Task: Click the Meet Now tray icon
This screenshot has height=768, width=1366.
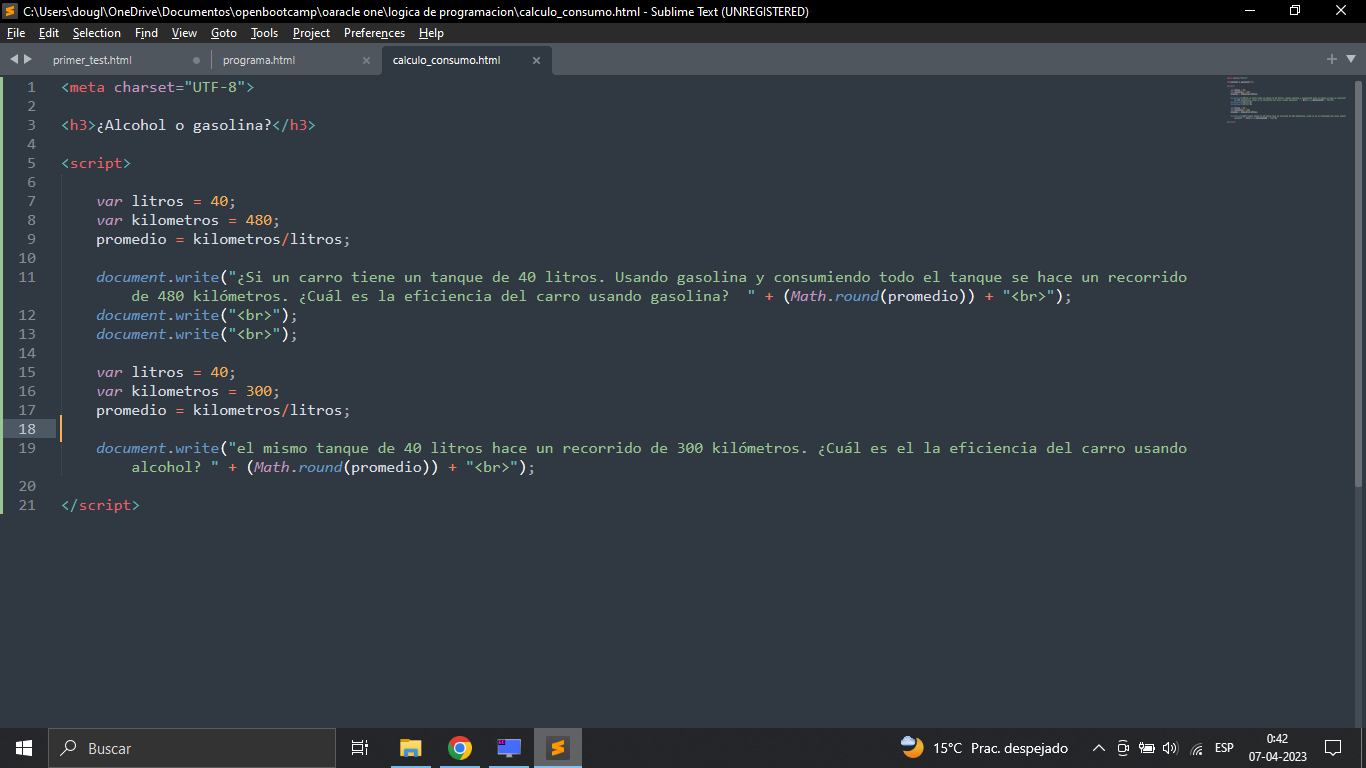Action: 1123,748
